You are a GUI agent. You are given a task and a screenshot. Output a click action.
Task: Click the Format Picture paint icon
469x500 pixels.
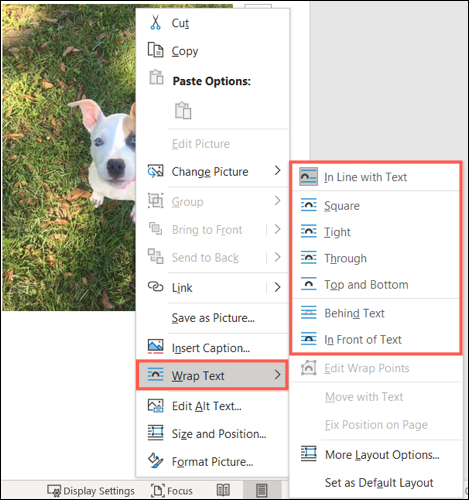click(x=155, y=461)
